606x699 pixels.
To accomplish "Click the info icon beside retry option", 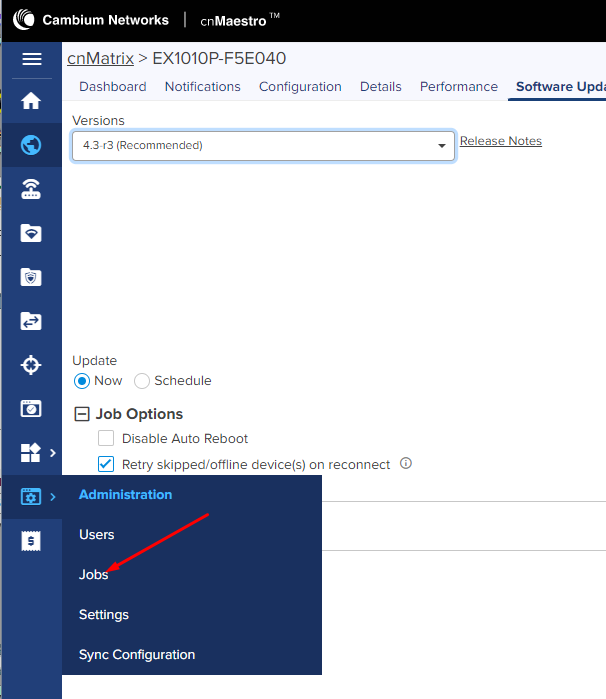I will (x=406, y=464).
